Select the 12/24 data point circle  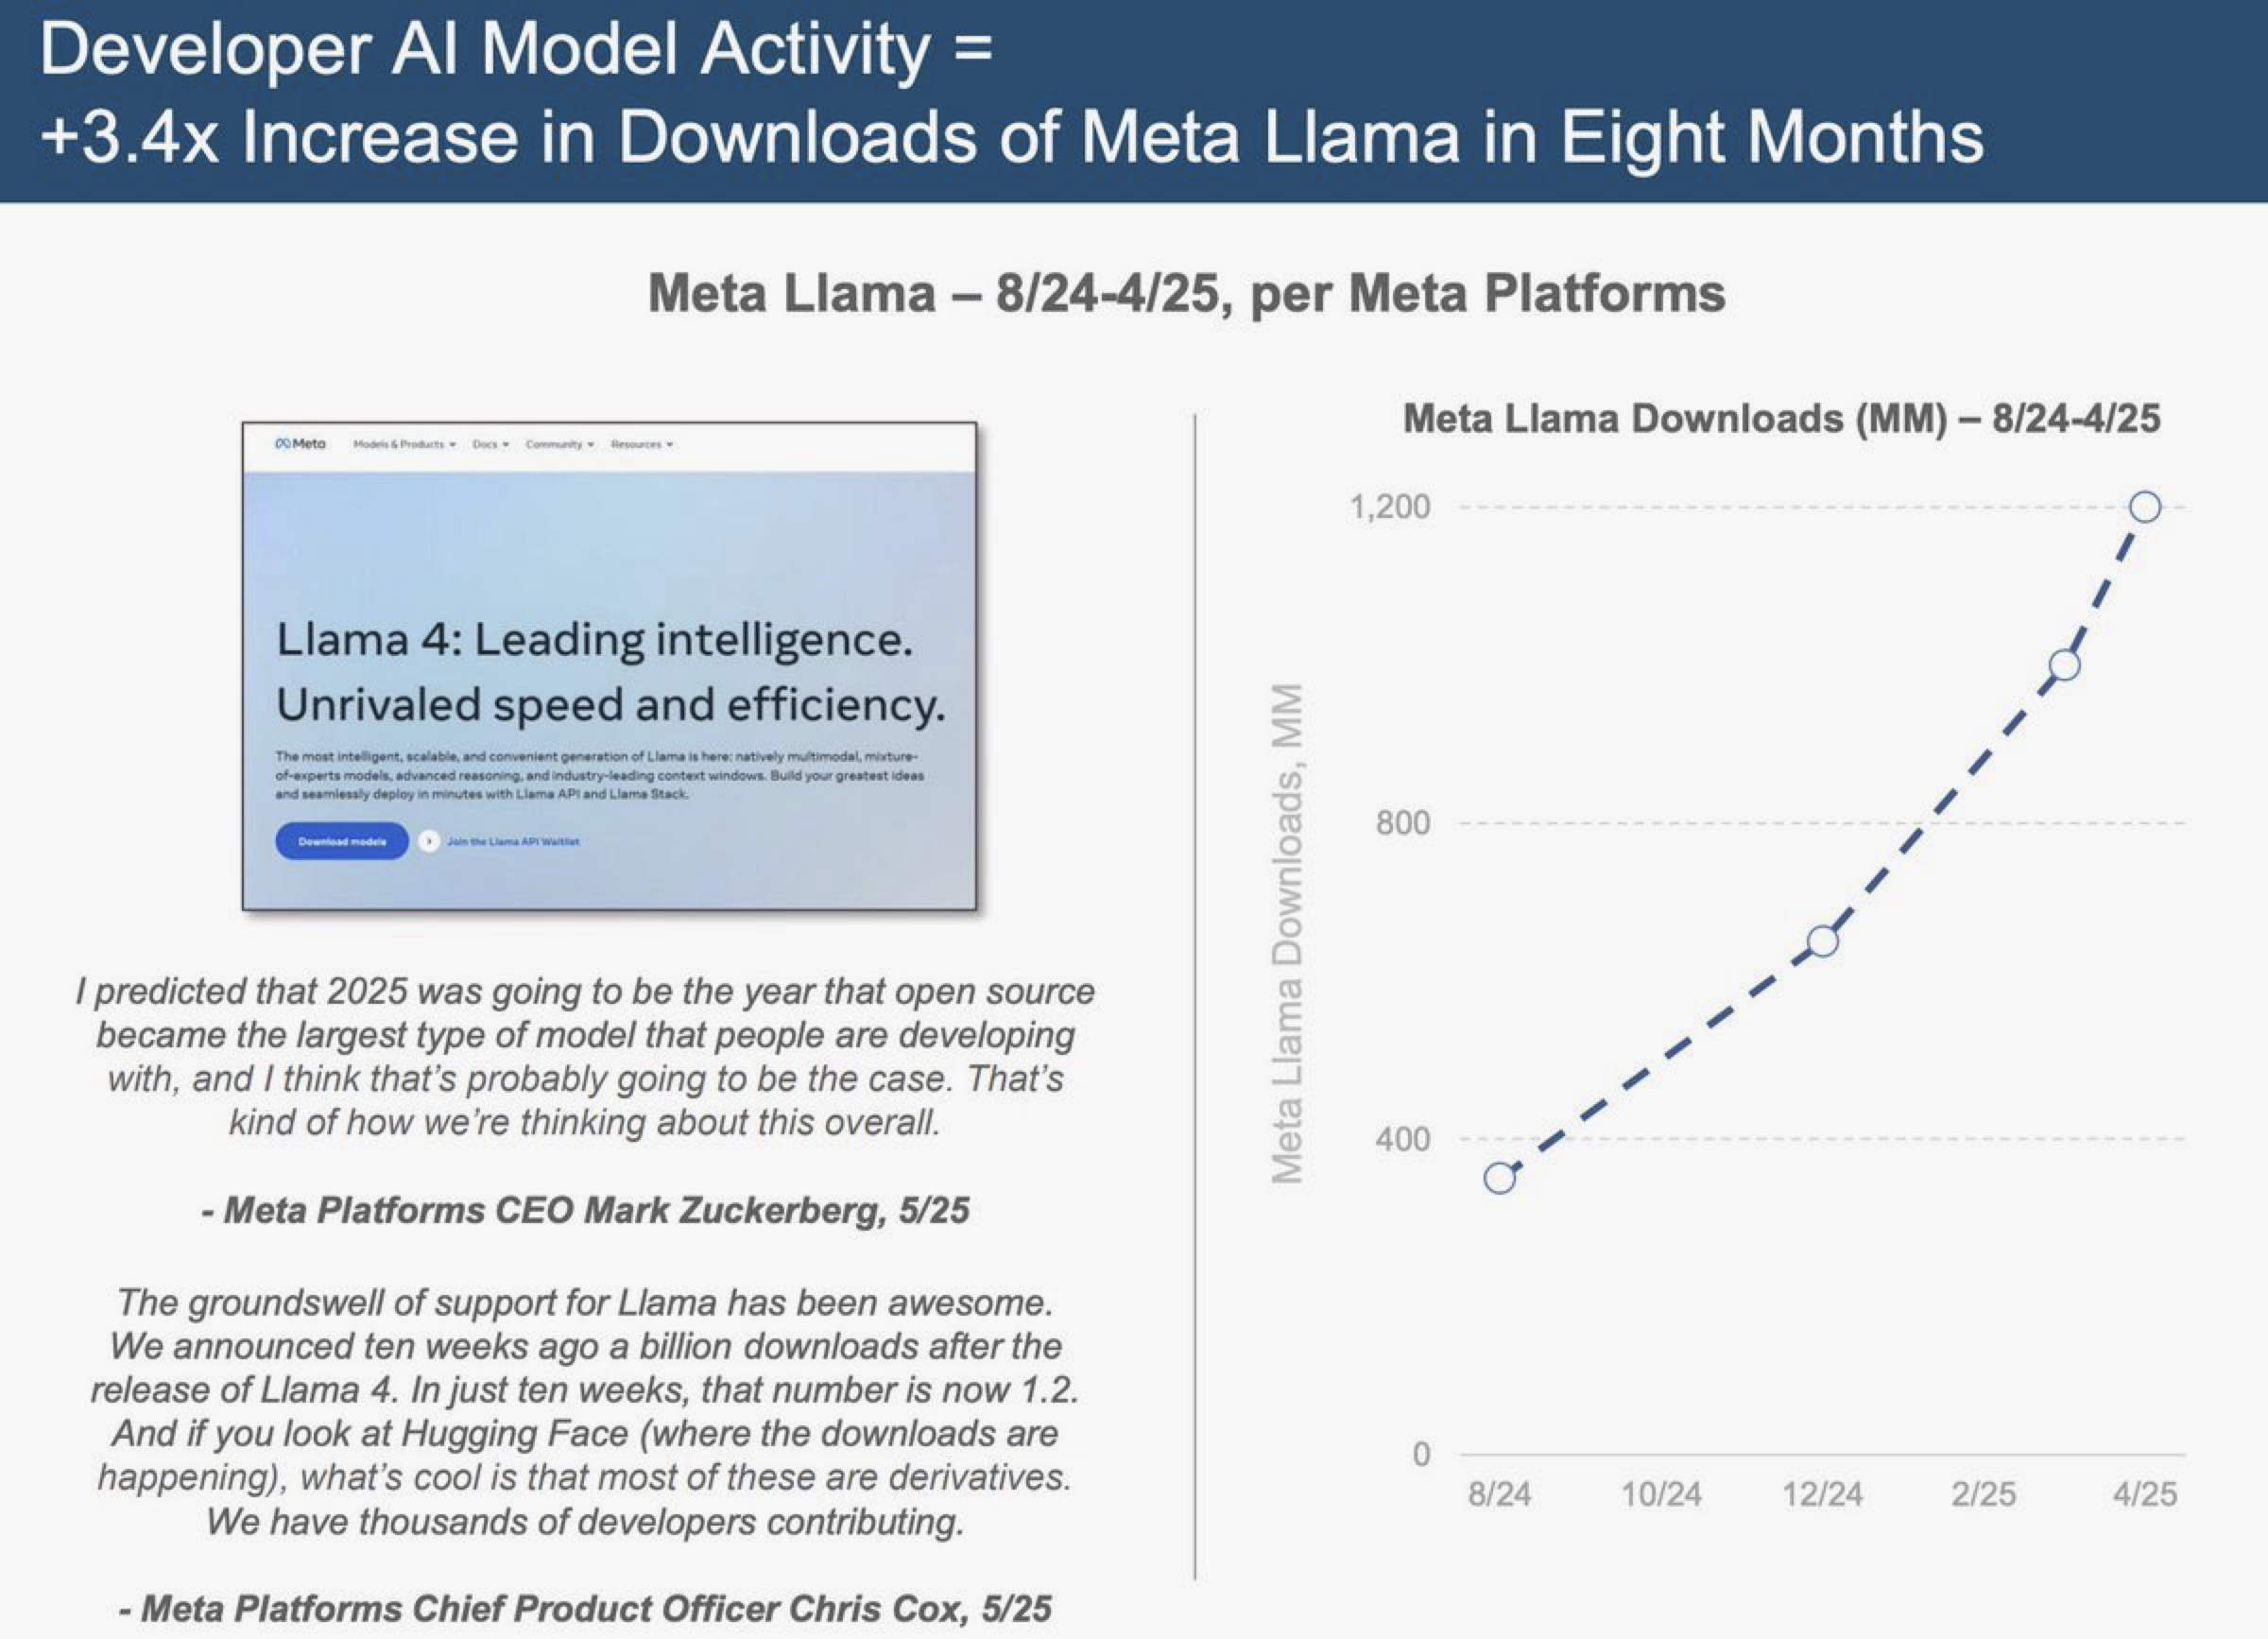coord(1823,941)
